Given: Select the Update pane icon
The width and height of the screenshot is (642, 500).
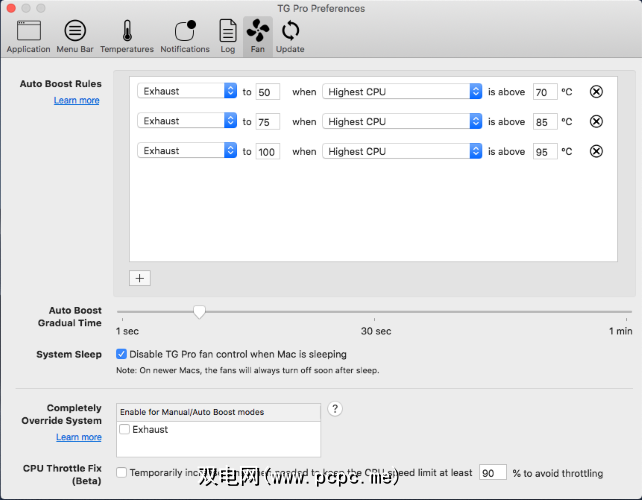Looking at the screenshot, I should pos(290,36).
